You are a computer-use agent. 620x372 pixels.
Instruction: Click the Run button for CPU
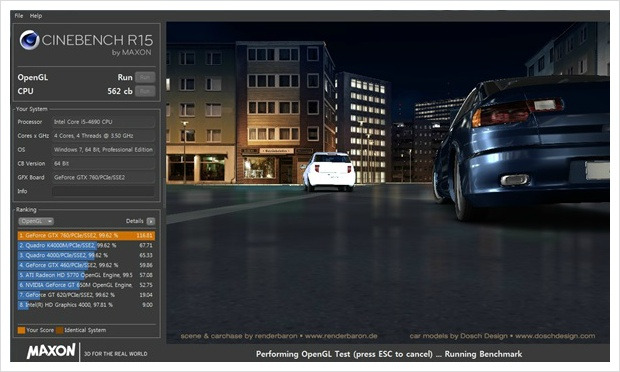coord(145,91)
